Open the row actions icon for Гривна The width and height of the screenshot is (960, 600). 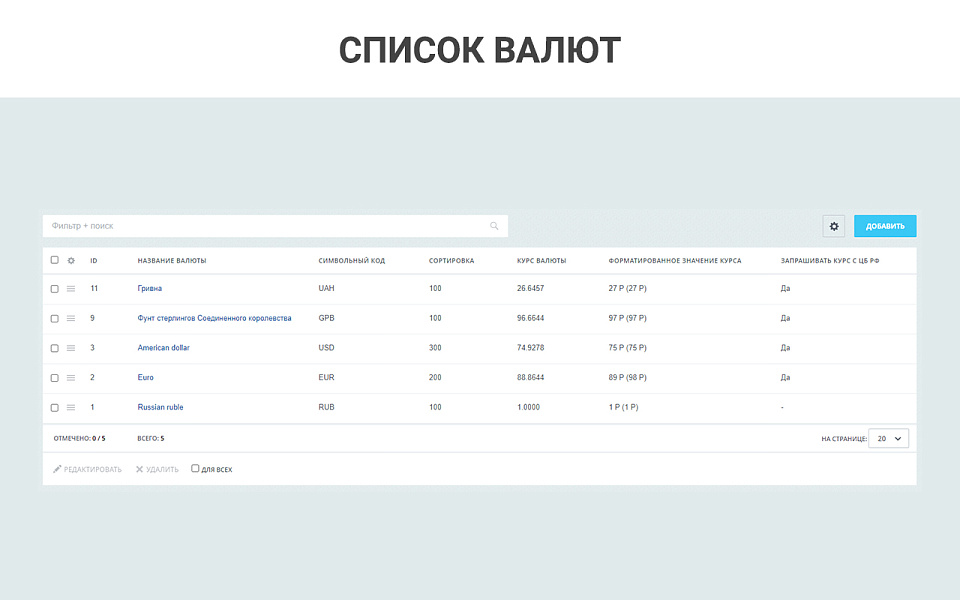pos(70,289)
